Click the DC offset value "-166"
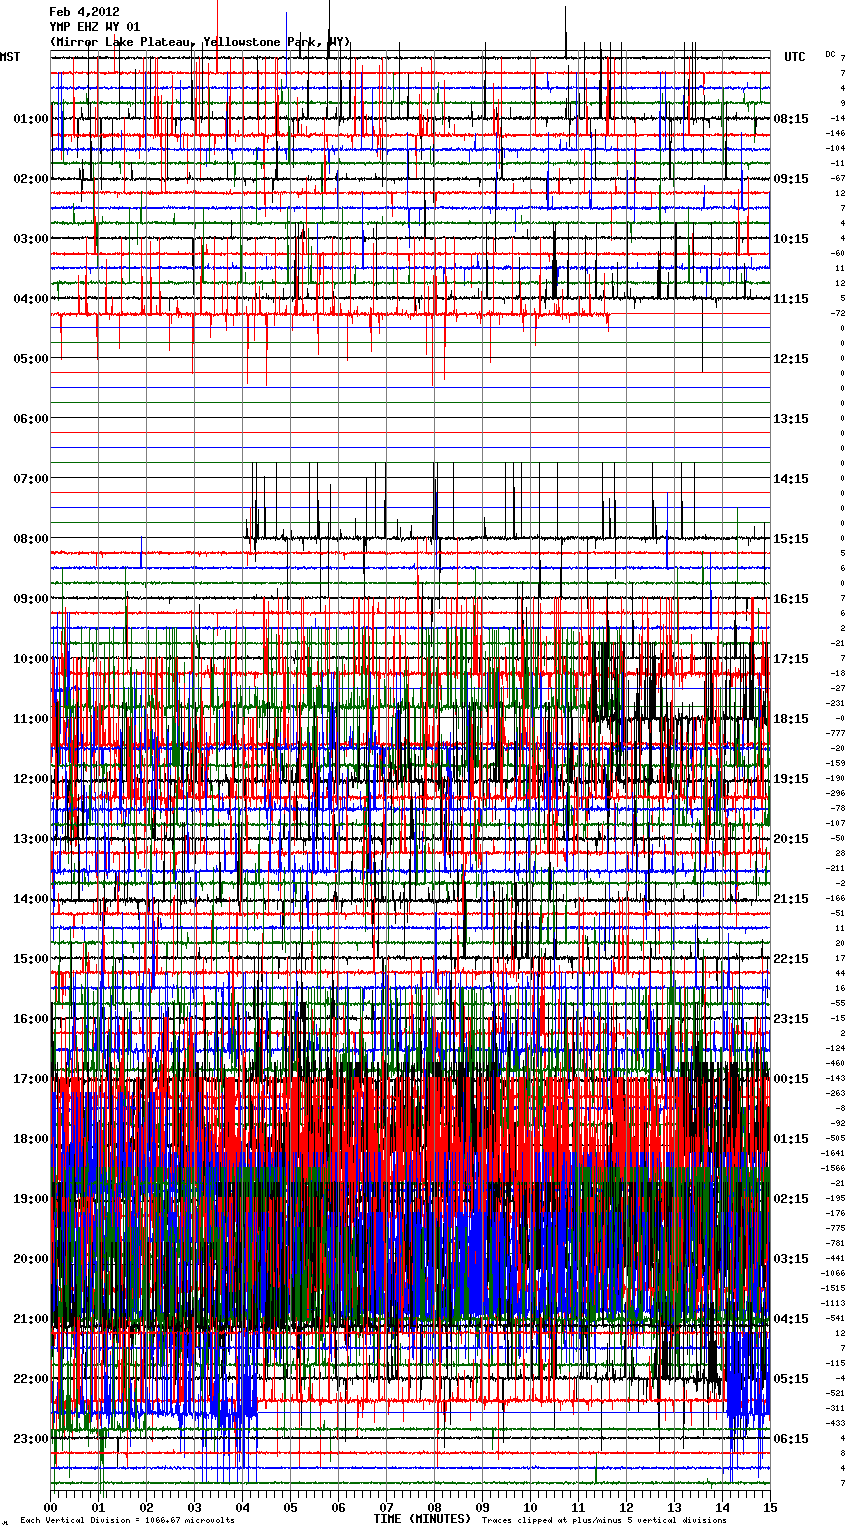The image size is (850, 1534). click(835, 898)
